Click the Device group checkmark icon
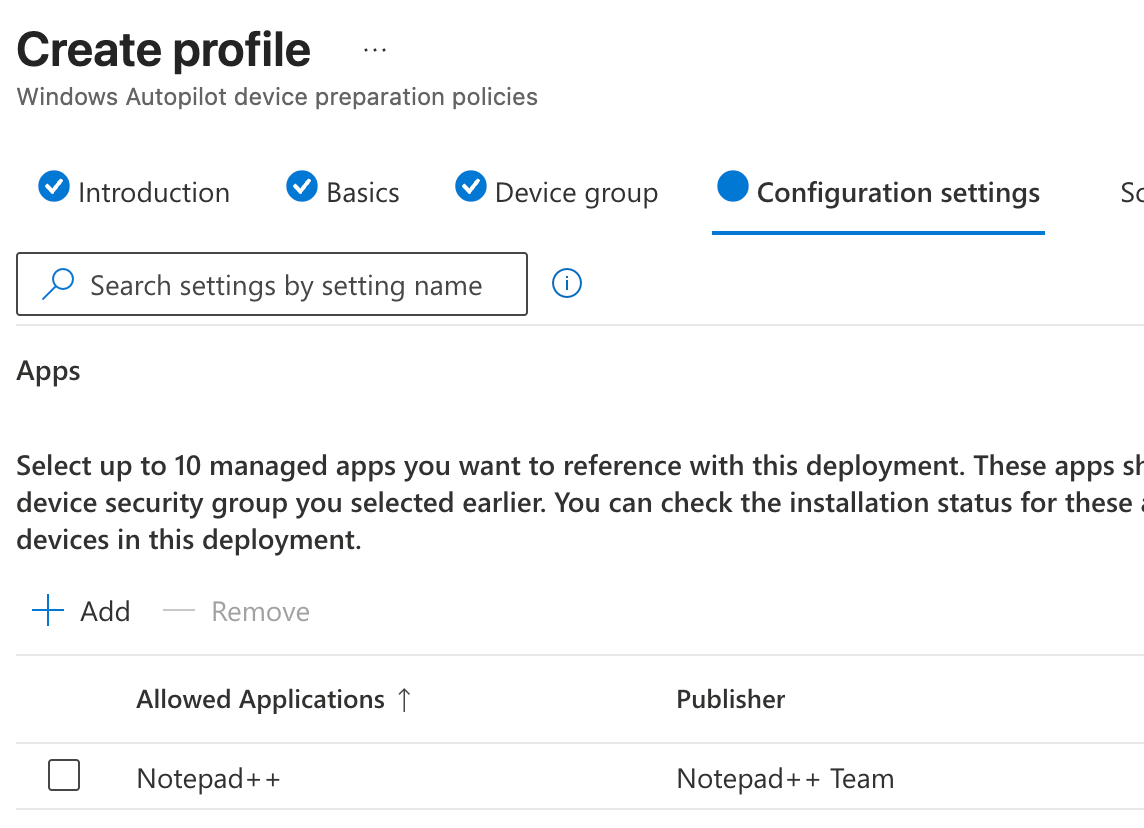The height and width of the screenshot is (828, 1144). [471, 187]
